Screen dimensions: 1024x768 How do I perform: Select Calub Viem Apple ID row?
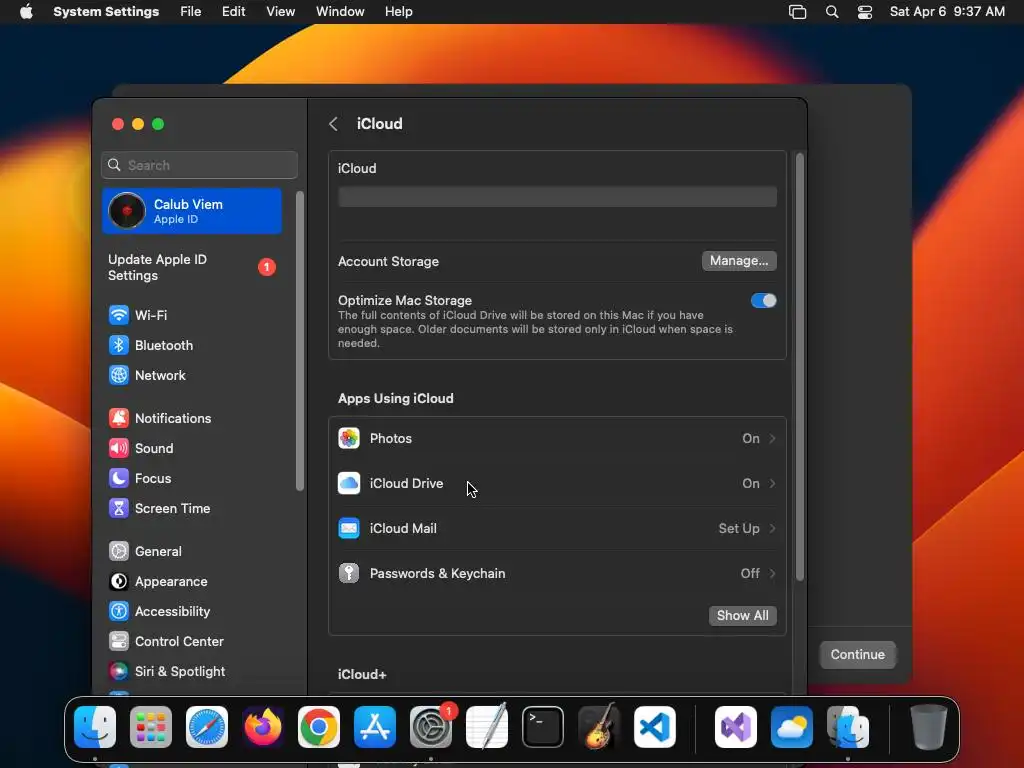pyautogui.click(x=192, y=211)
